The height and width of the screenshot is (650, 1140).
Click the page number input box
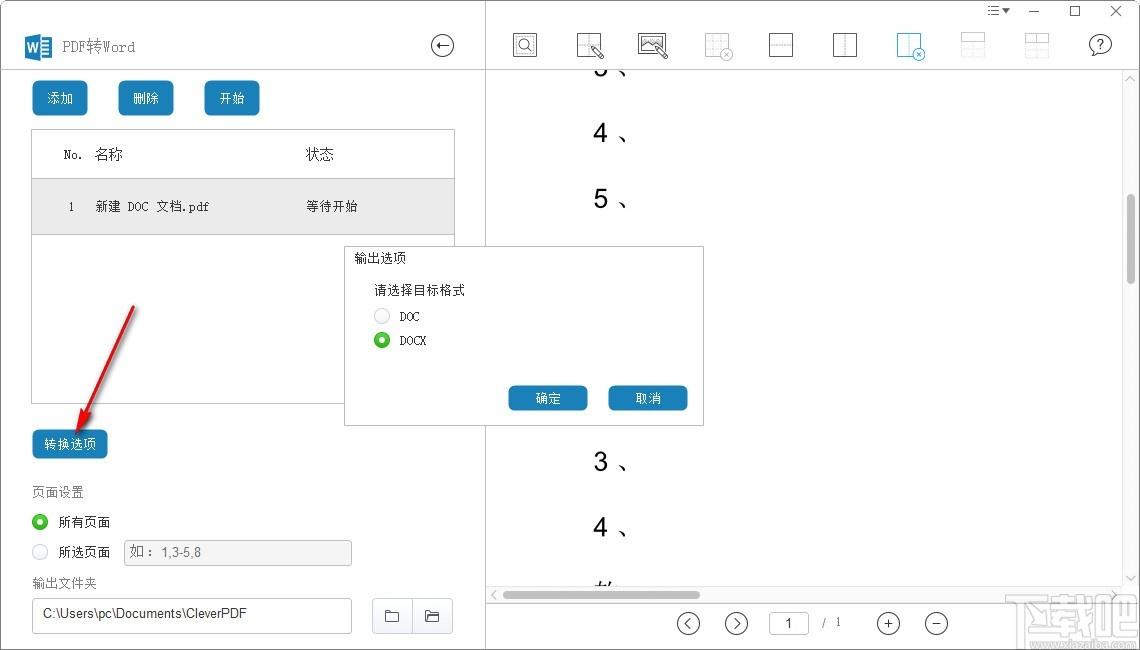tap(789, 623)
